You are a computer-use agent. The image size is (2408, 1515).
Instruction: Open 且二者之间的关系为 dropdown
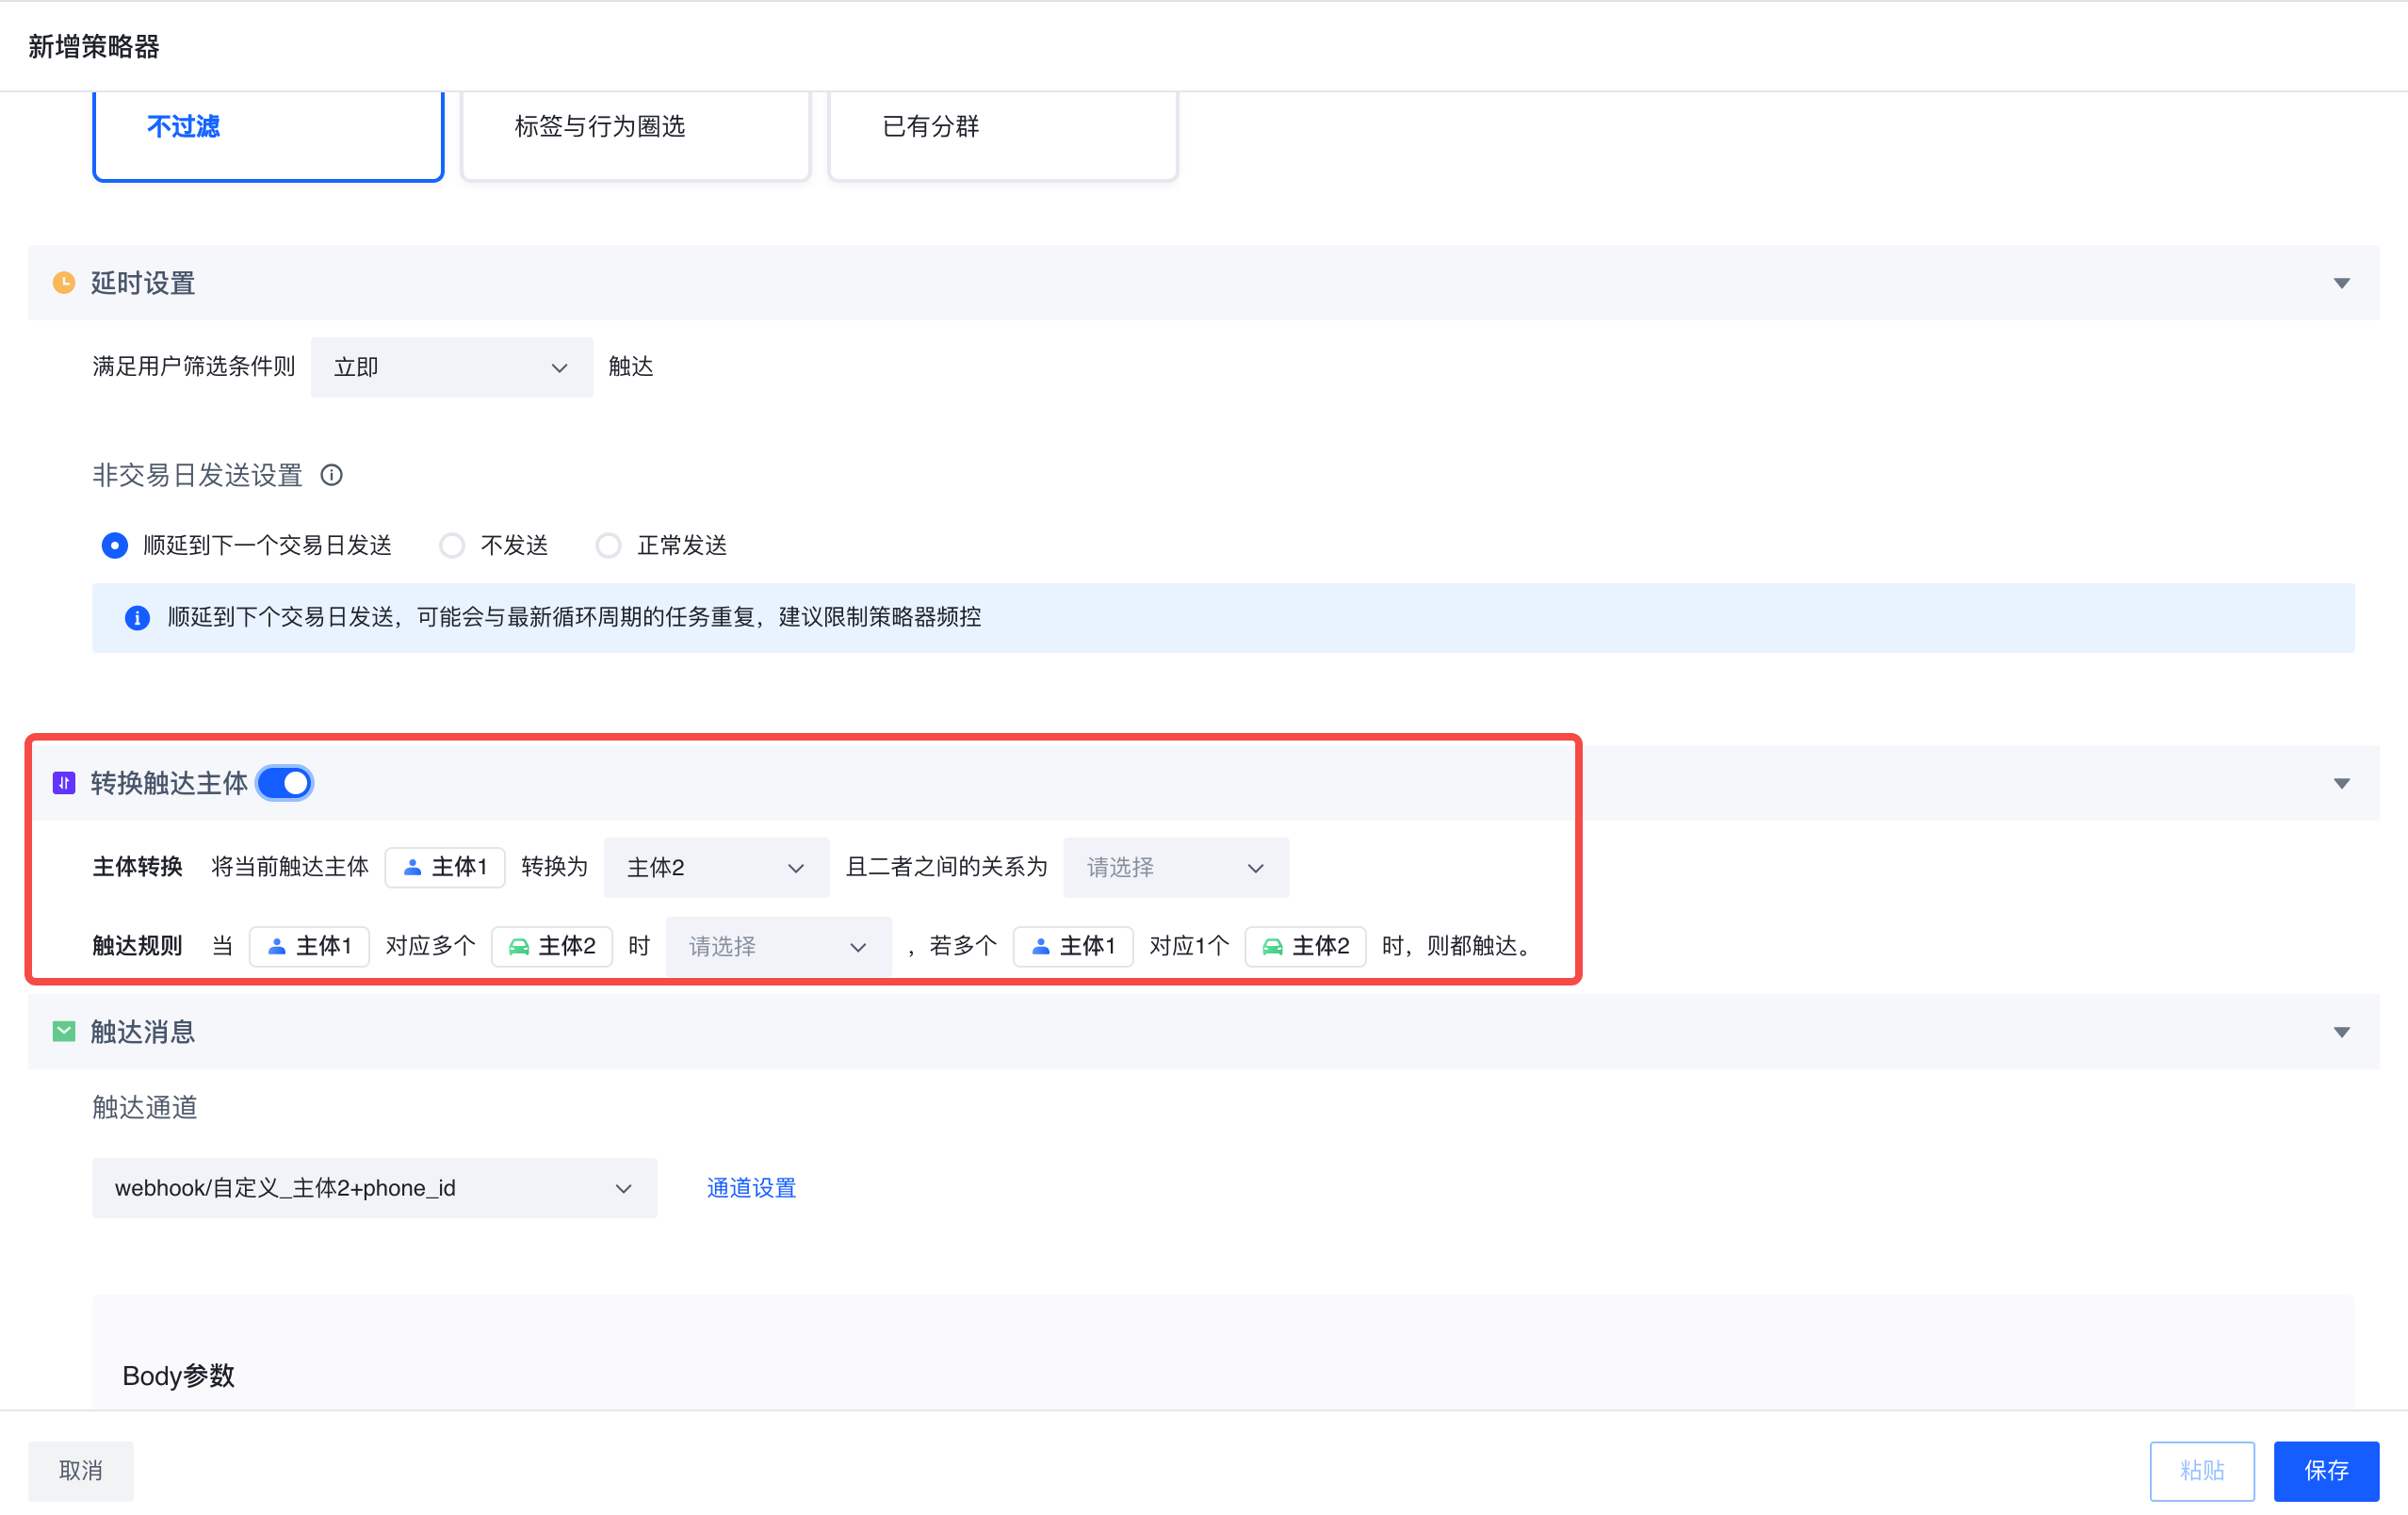tap(1173, 868)
